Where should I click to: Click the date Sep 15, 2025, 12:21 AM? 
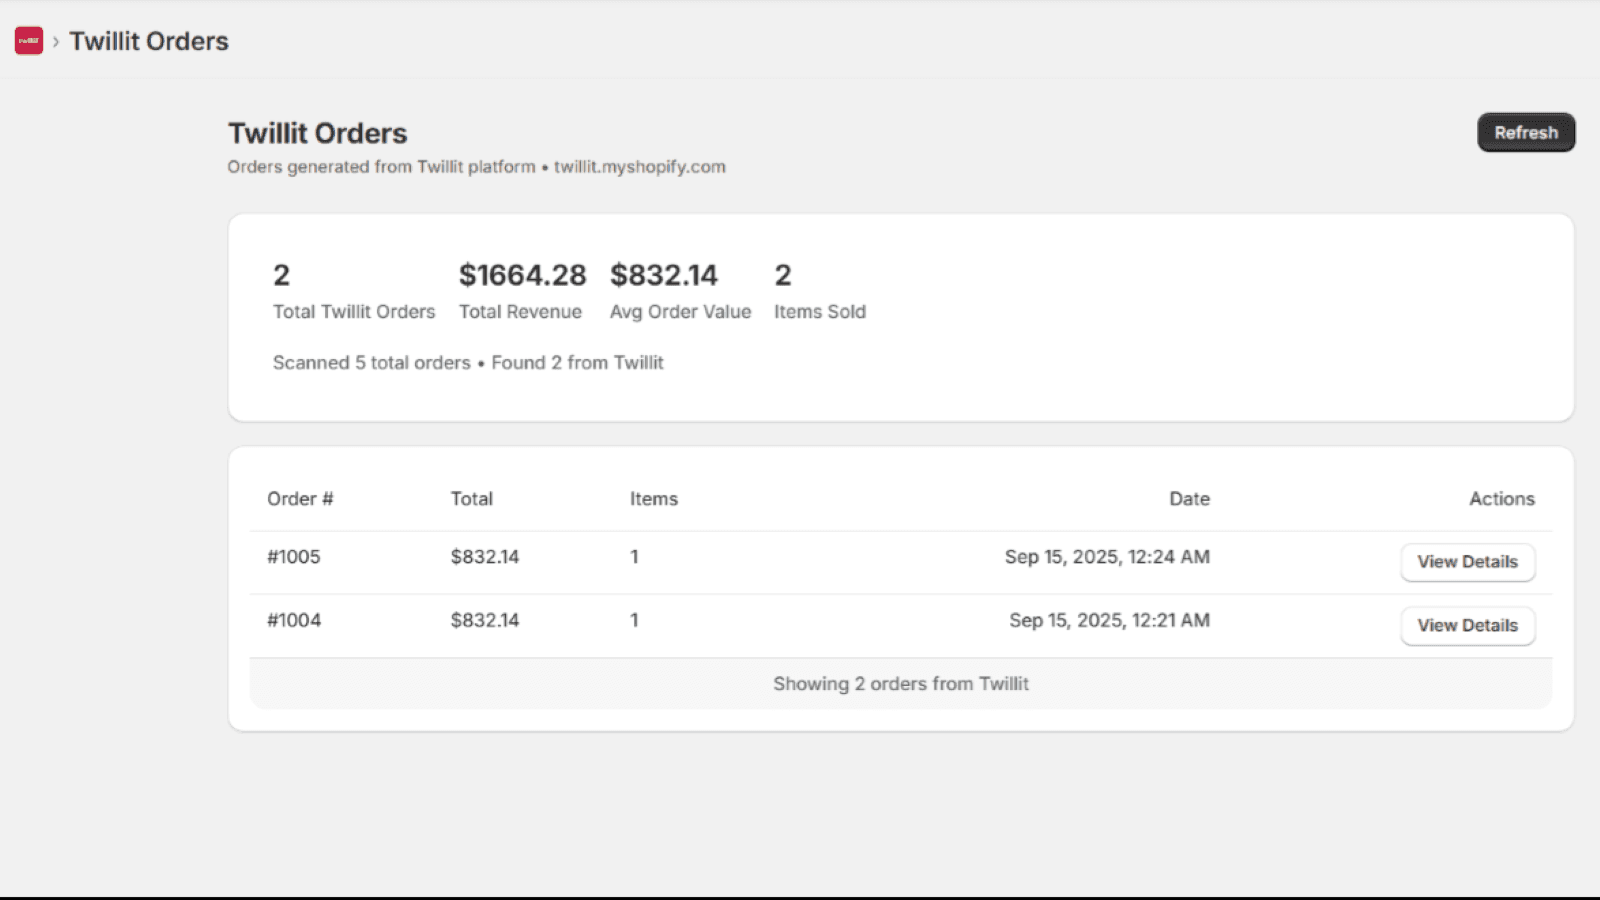click(x=1109, y=621)
